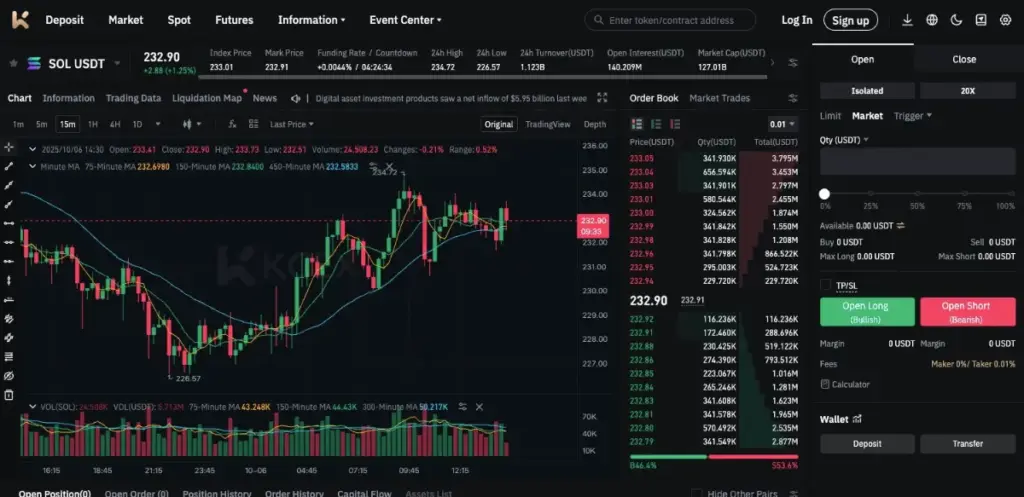Viewport: 1024px width, 497px height.
Task: Switch chart to Original mode
Action: point(499,124)
